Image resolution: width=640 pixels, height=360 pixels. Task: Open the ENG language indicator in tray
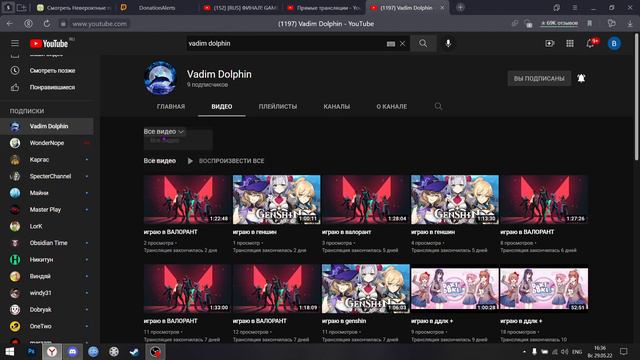pos(577,351)
